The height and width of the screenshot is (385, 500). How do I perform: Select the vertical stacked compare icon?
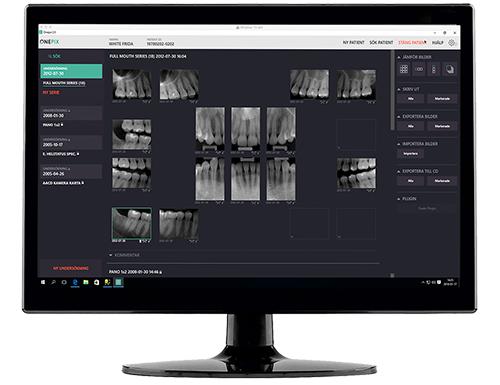coord(434,69)
